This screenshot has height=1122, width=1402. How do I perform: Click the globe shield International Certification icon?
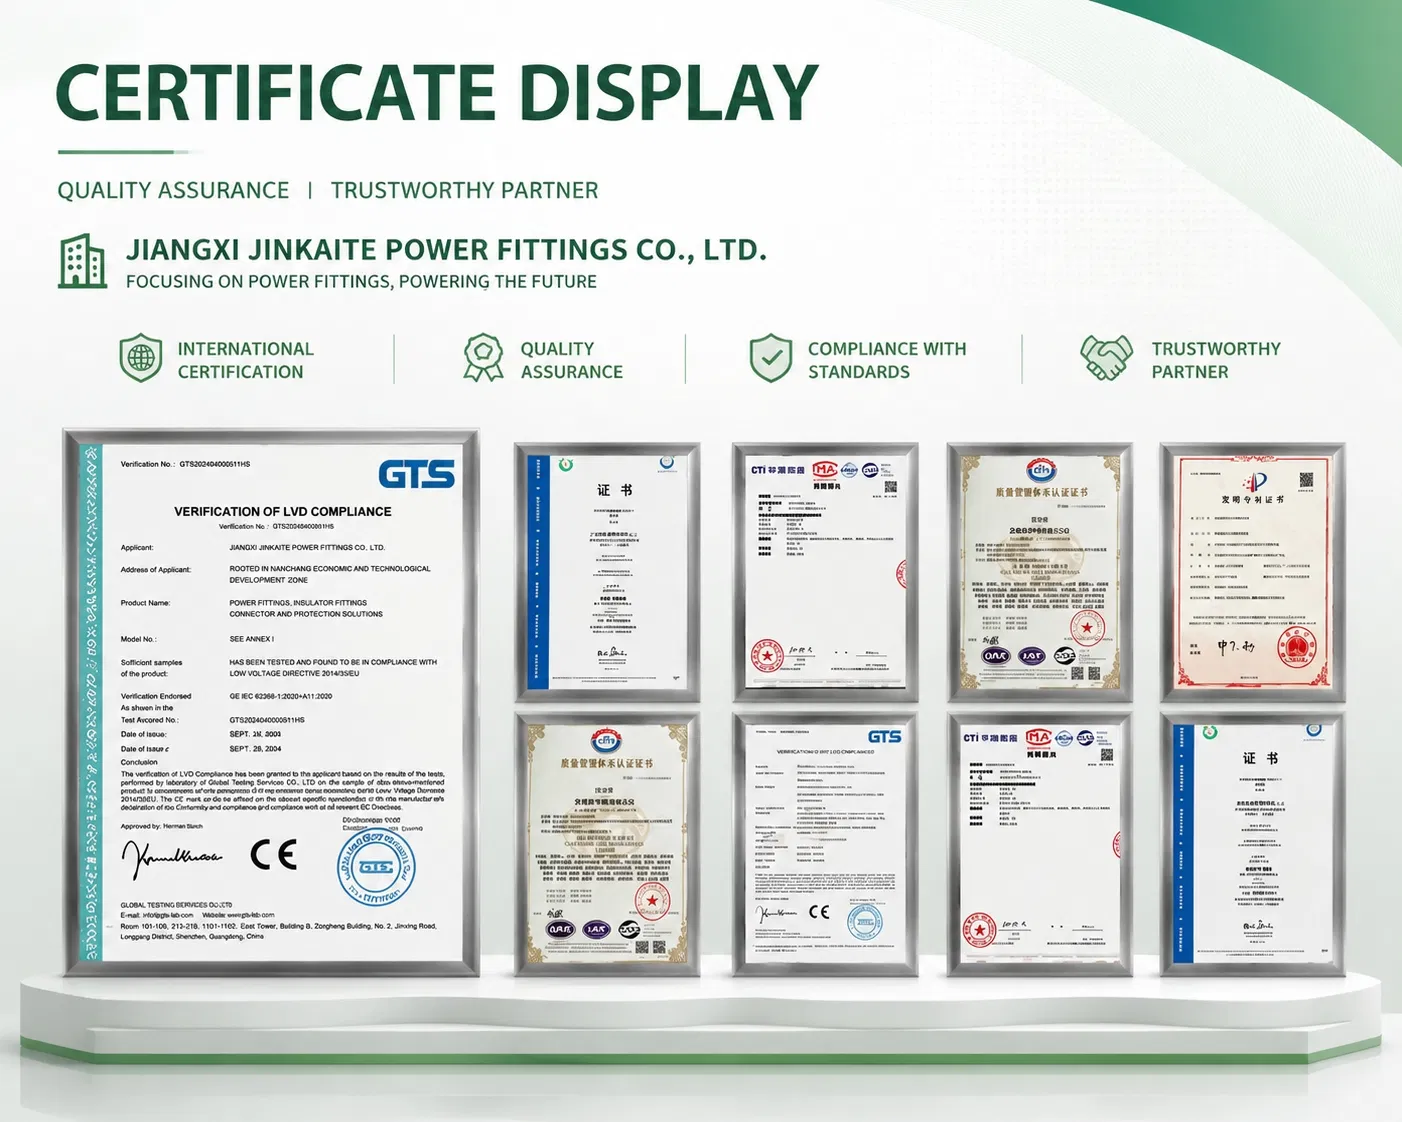[141, 358]
